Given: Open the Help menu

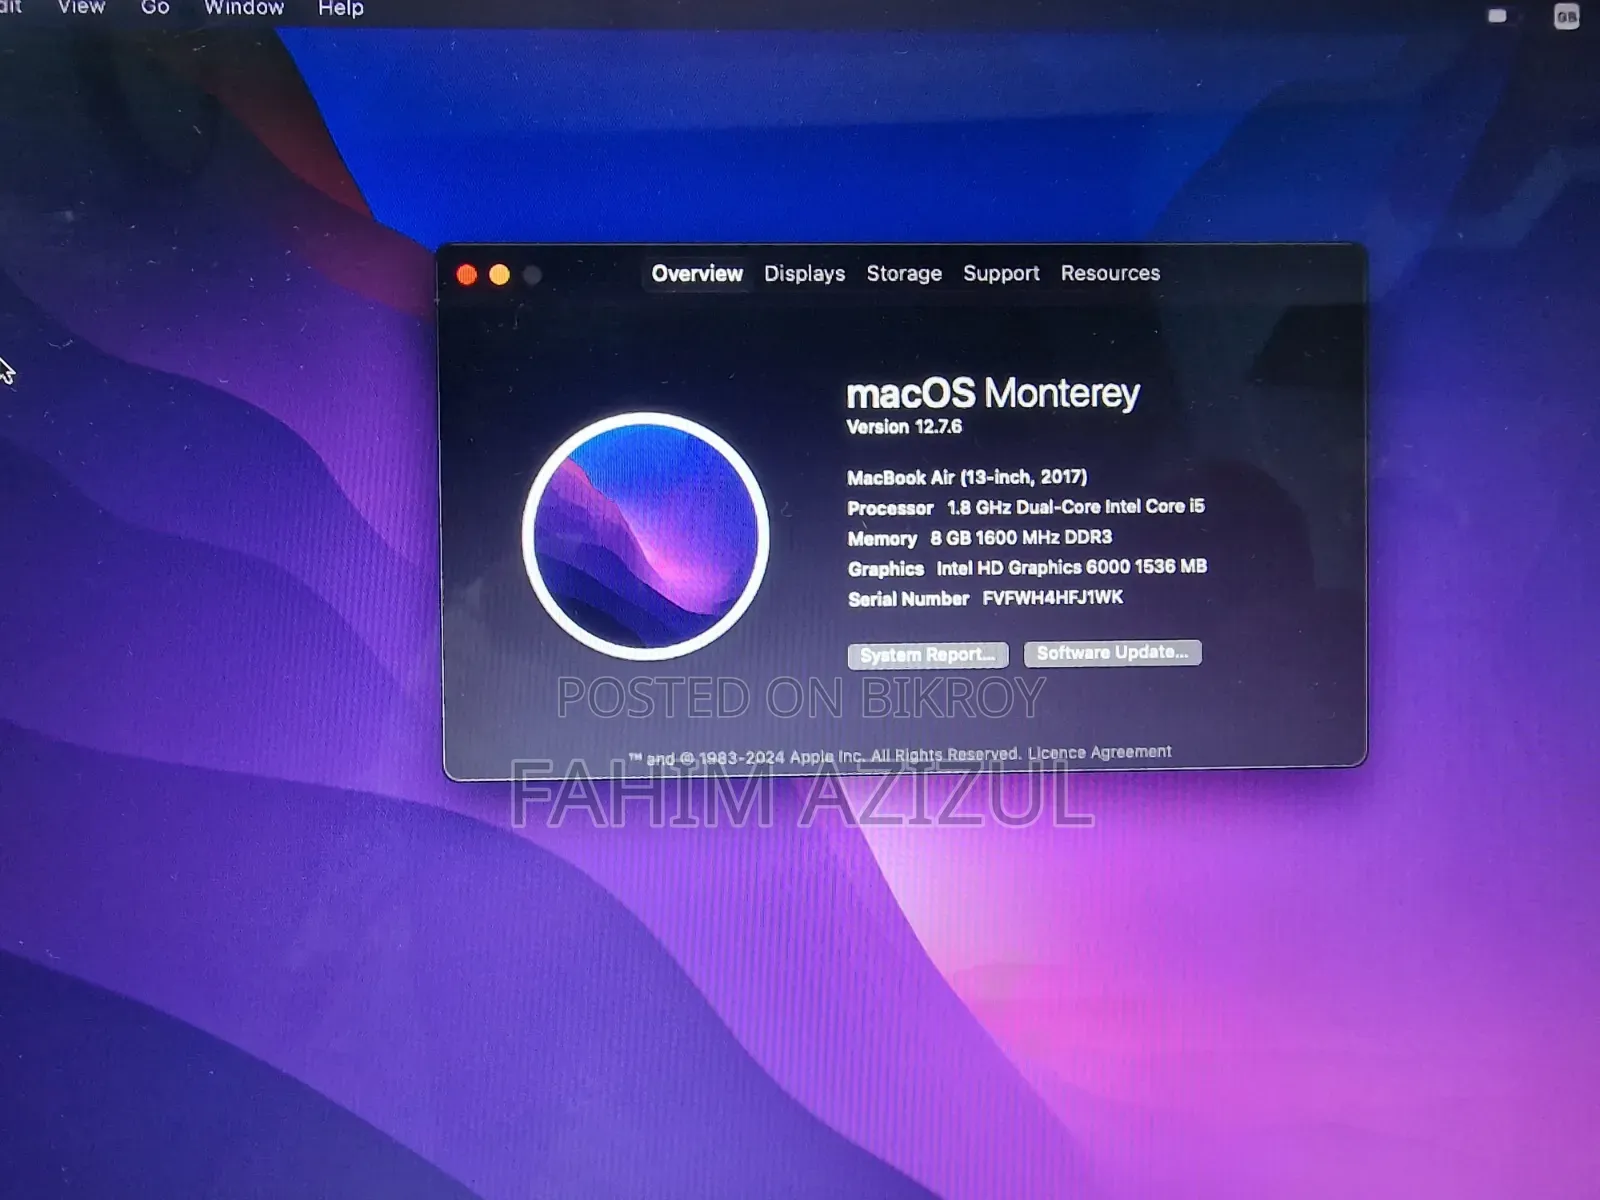Looking at the screenshot, I should pos(341,9).
